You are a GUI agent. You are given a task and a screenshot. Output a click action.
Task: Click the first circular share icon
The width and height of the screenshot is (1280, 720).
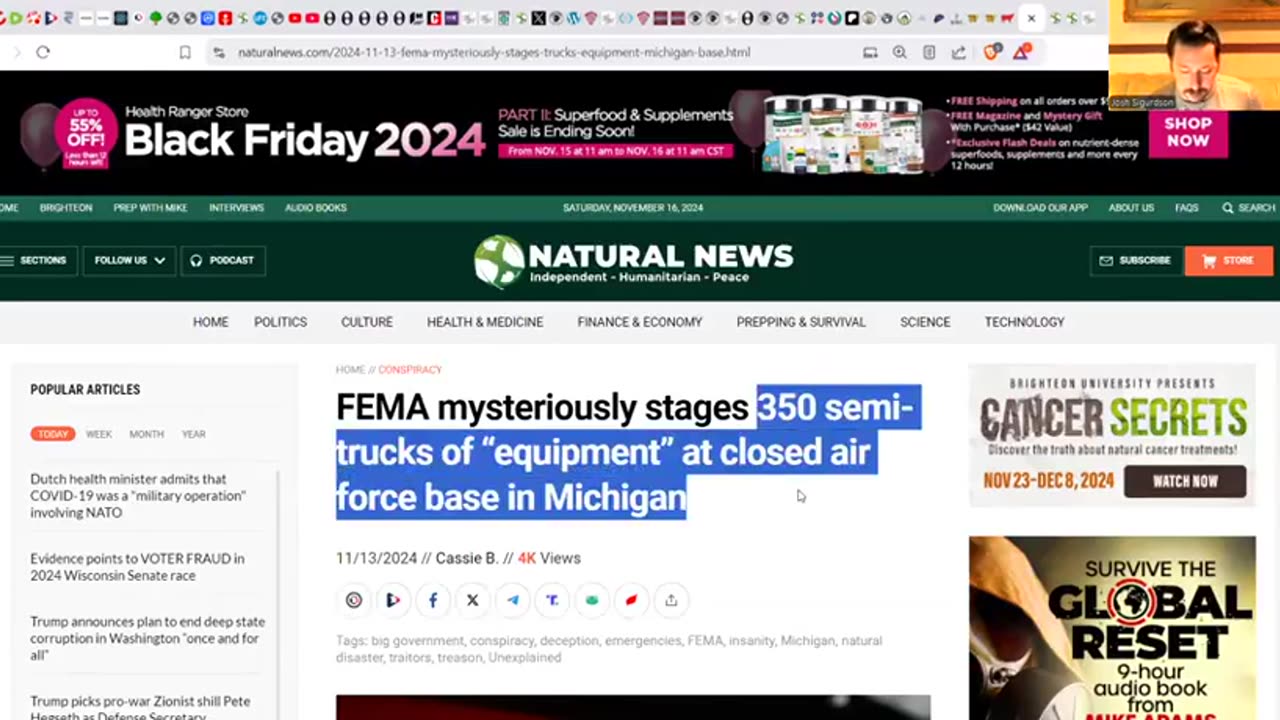(354, 600)
